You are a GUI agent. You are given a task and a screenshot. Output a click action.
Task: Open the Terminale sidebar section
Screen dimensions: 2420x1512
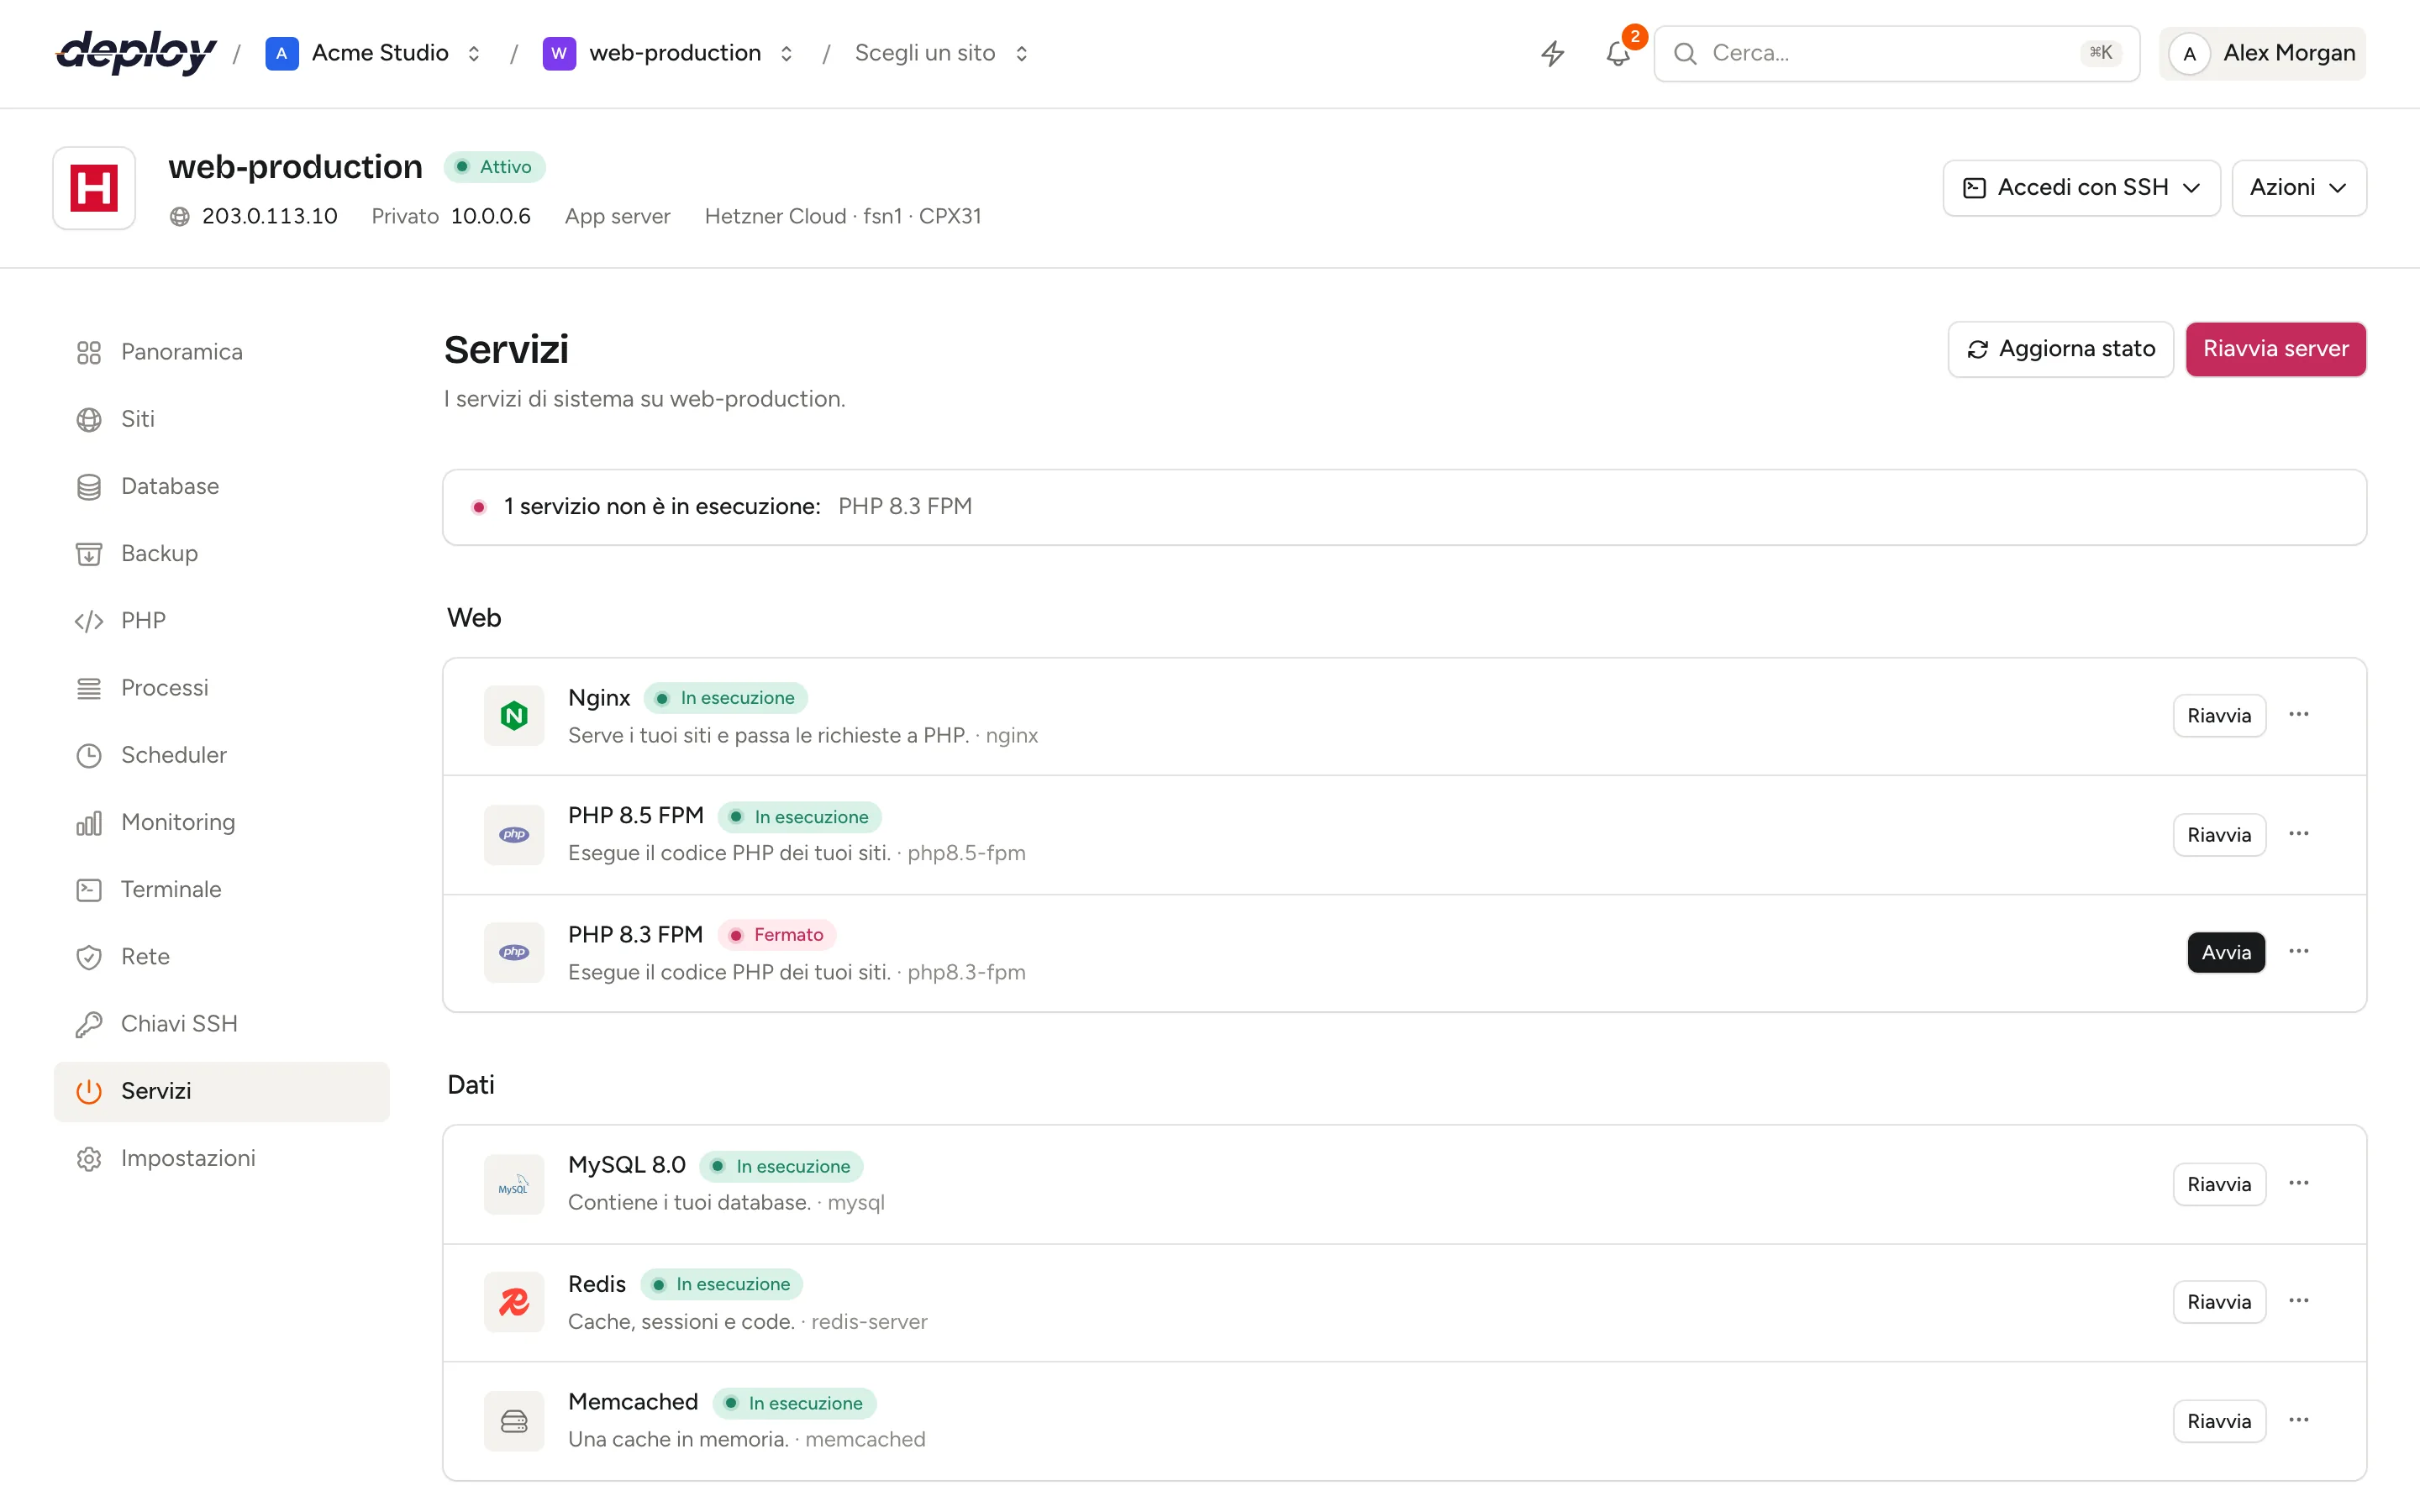point(222,889)
